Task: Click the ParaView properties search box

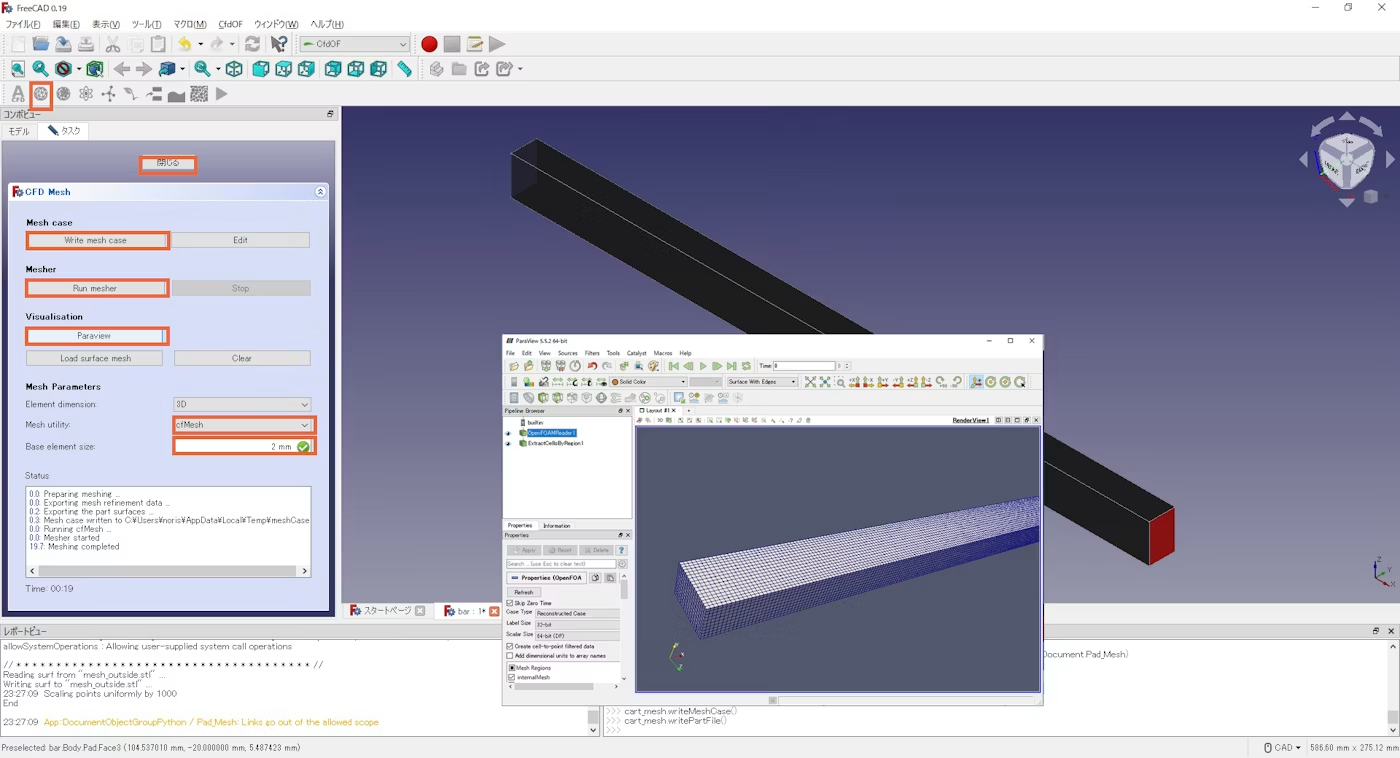Action: [x=561, y=564]
